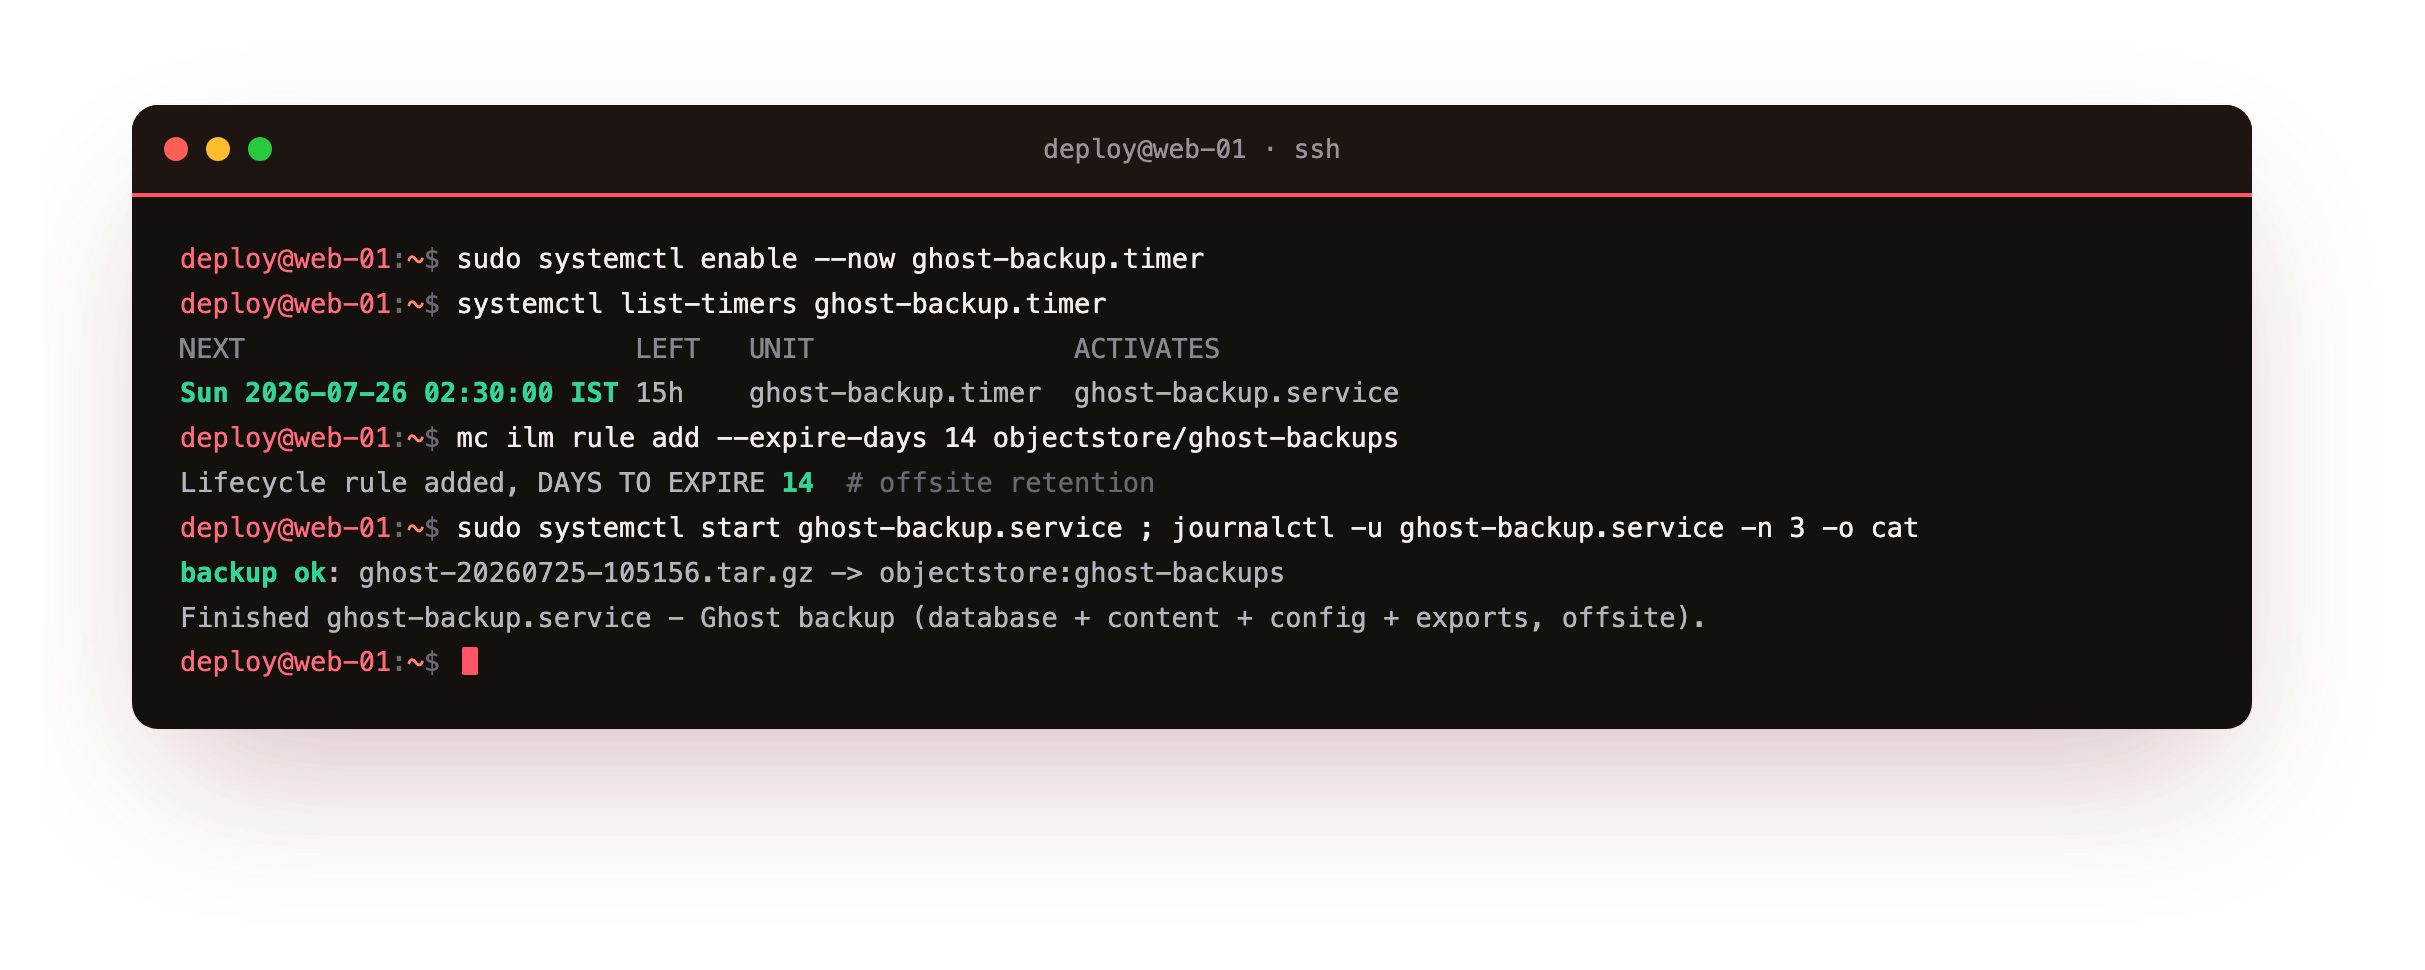Image resolution: width=2425 pixels, height=970 pixels.
Task: Click the 'journalctl -u ghost-backup.service -n 3 -o cat' part
Action: click(x=1545, y=528)
